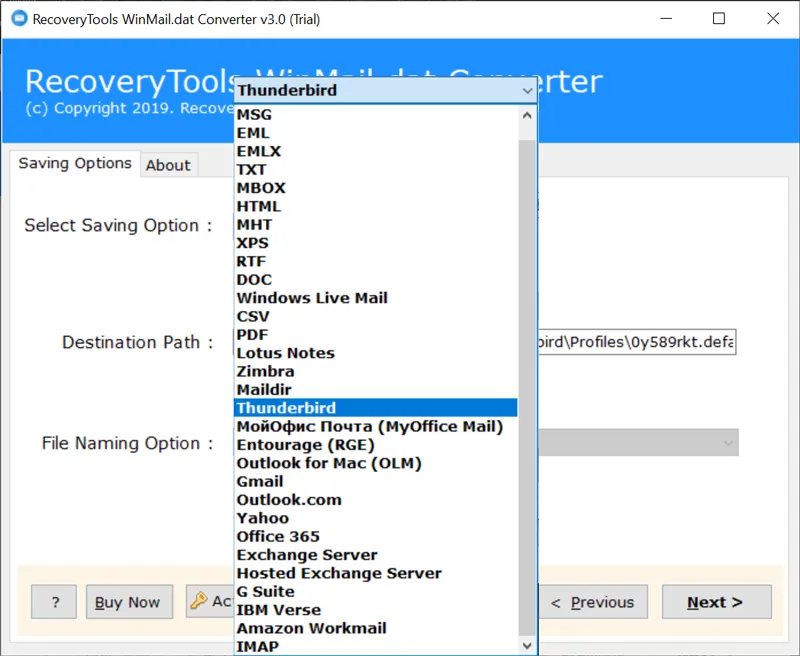Choose PDF from the saving options list
Screen dimensions: 800x656
pyautogui.click(x=252, y=335)
